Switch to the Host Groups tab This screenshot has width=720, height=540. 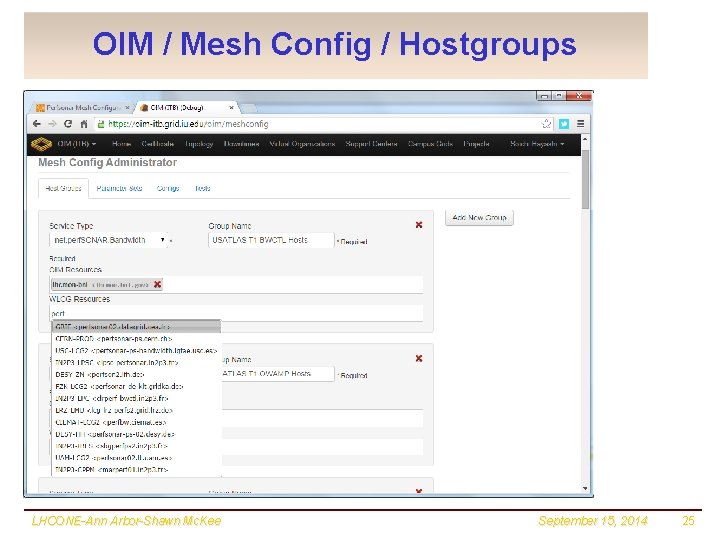tap(63, 188)
